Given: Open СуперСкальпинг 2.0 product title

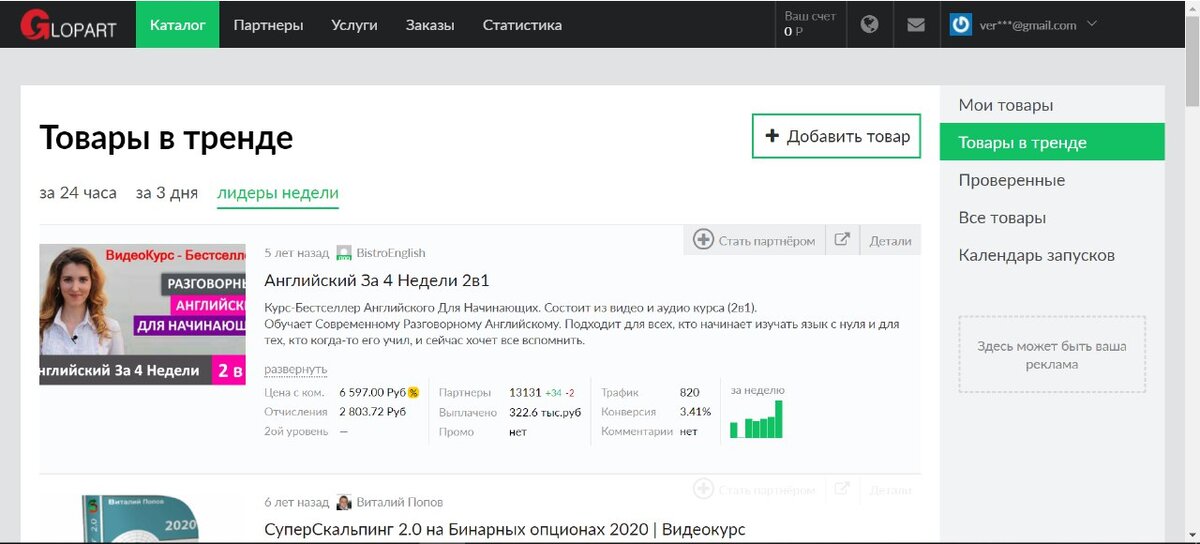Looking at the screenshot, I should [x=505, y=529].
